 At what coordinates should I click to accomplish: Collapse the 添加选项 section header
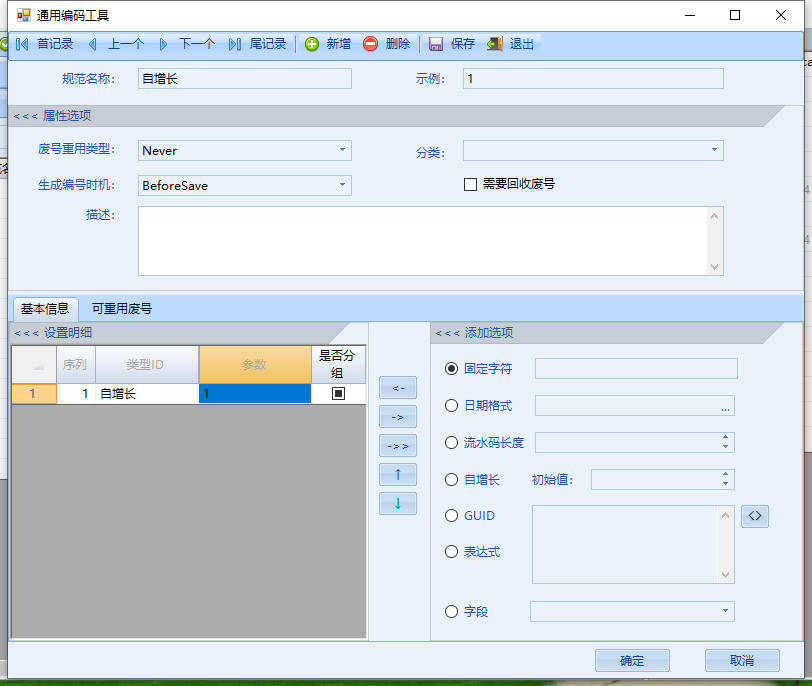point(474,333)
